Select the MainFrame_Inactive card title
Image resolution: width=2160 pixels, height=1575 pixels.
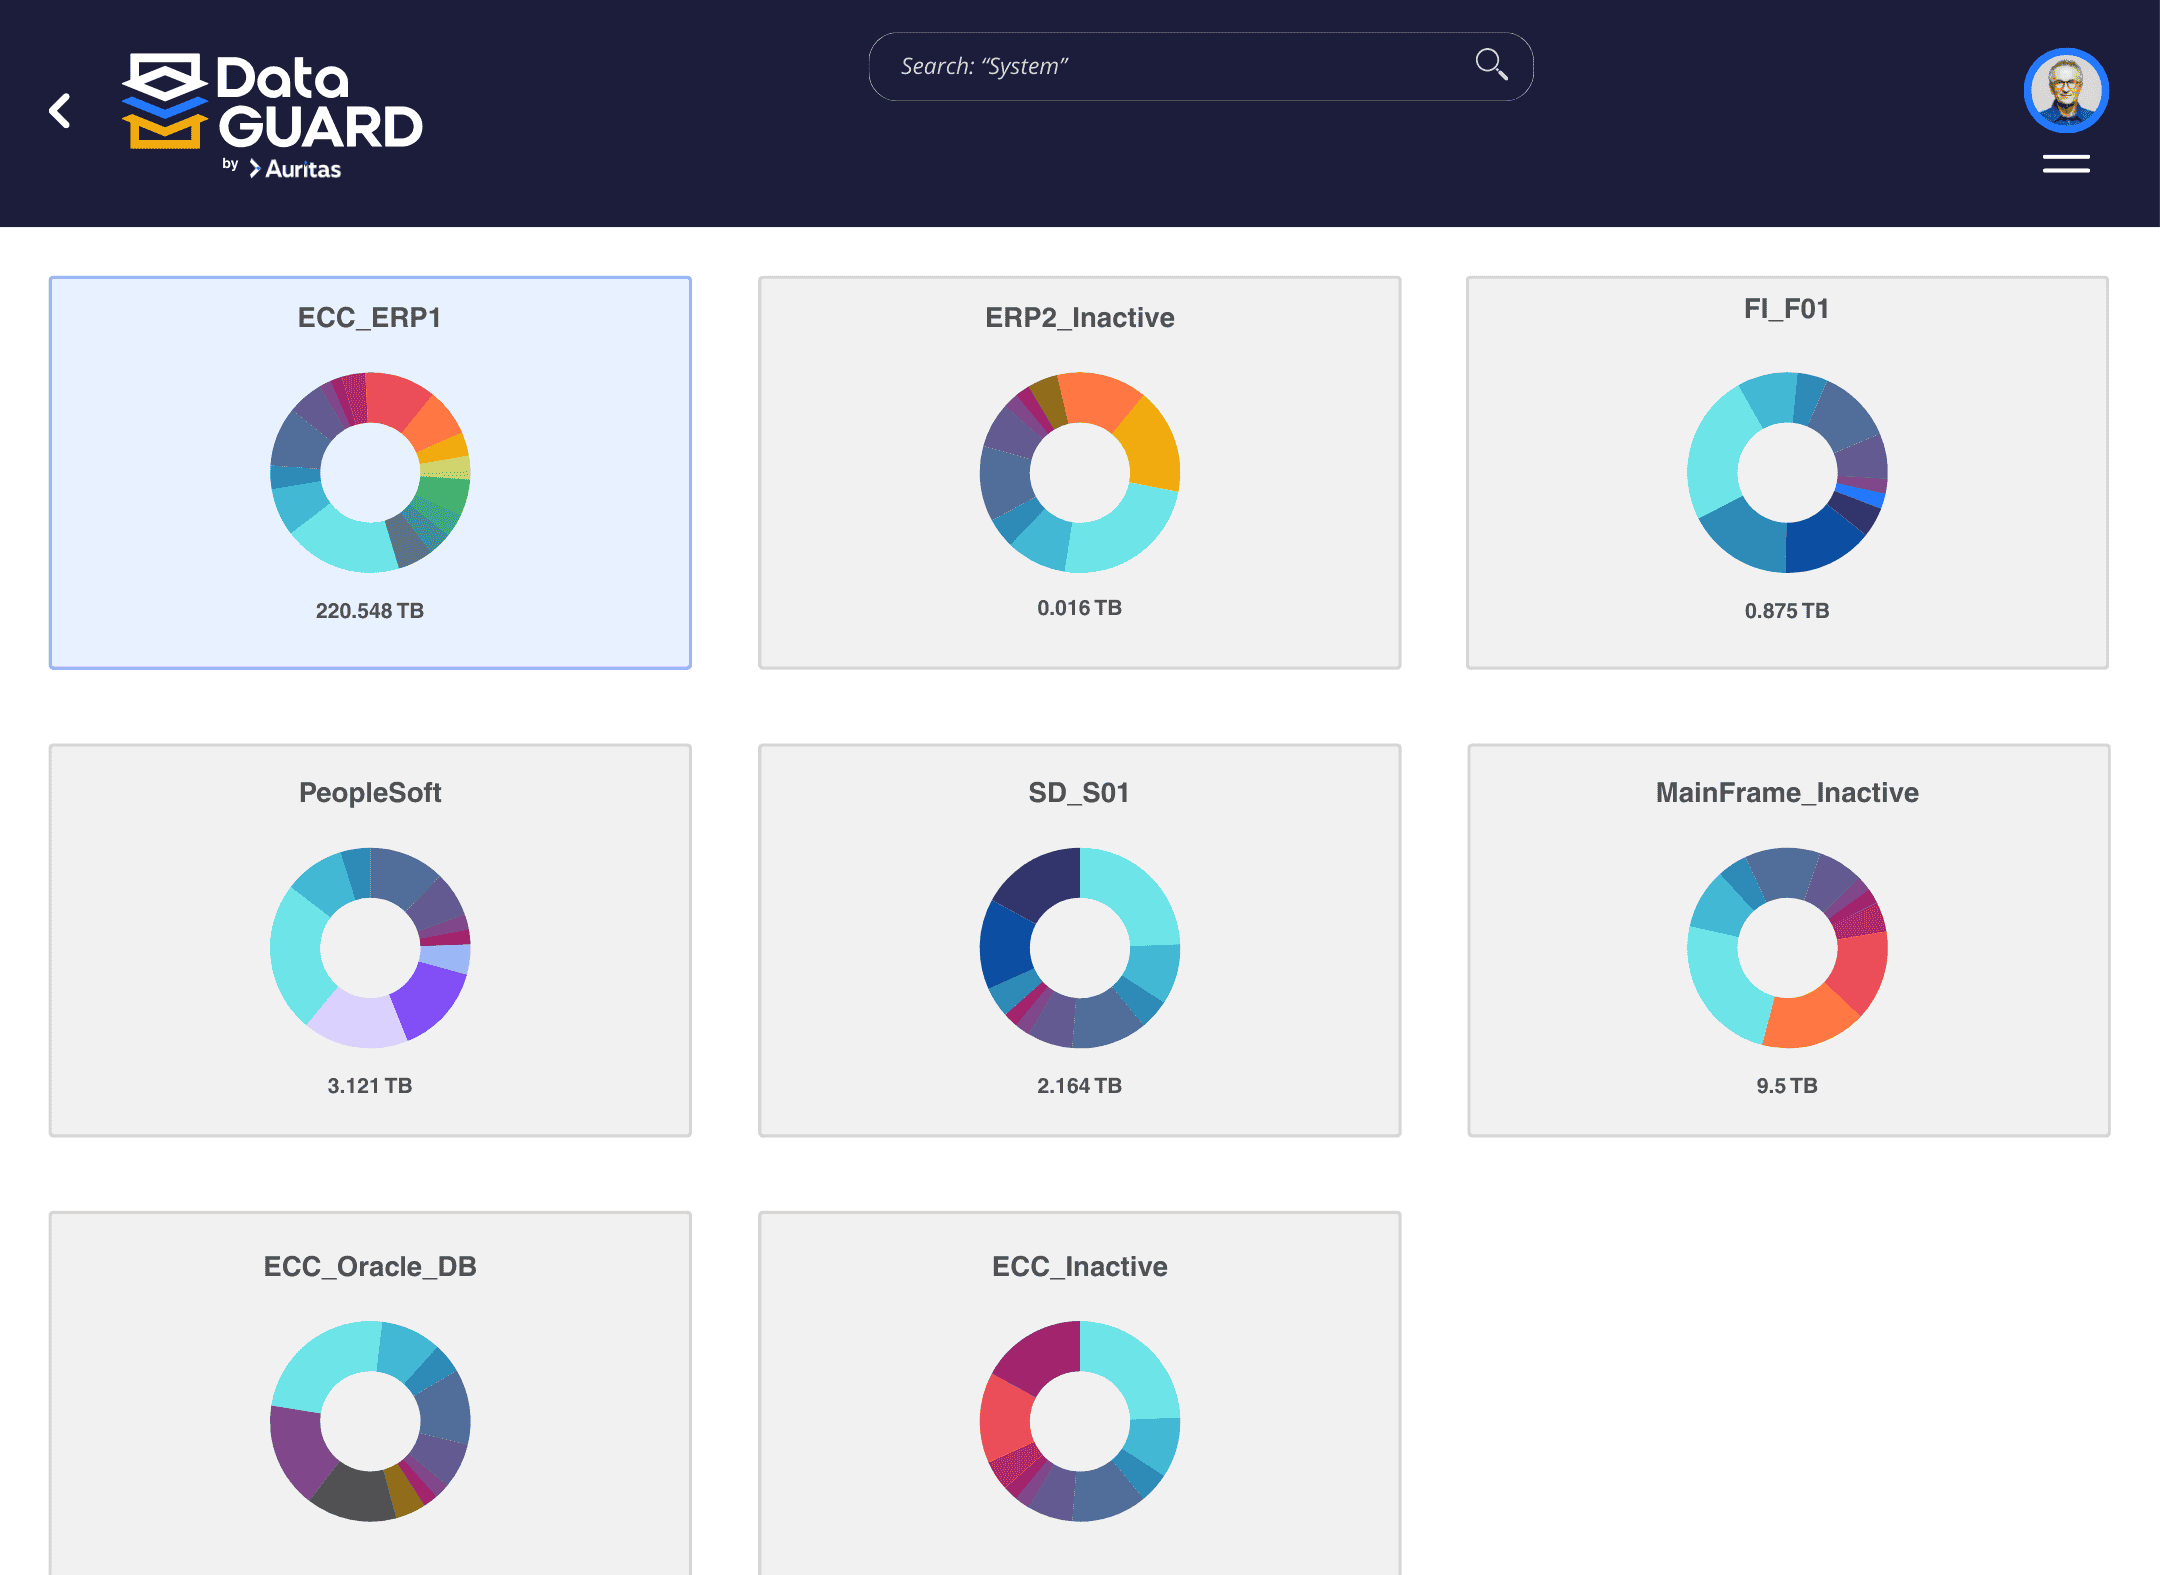pos(1786,792)
